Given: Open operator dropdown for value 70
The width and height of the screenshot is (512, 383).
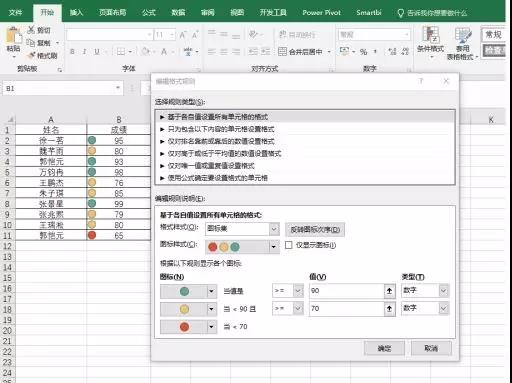Looking at the screenshot, I should click(298, 309).
